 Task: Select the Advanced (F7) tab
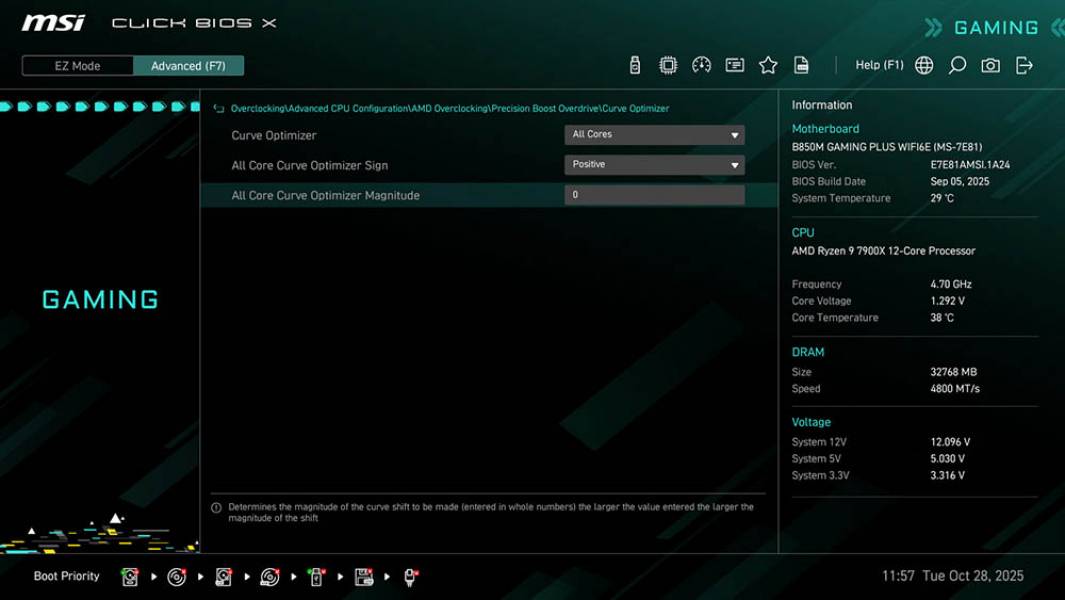coord(189,65)
